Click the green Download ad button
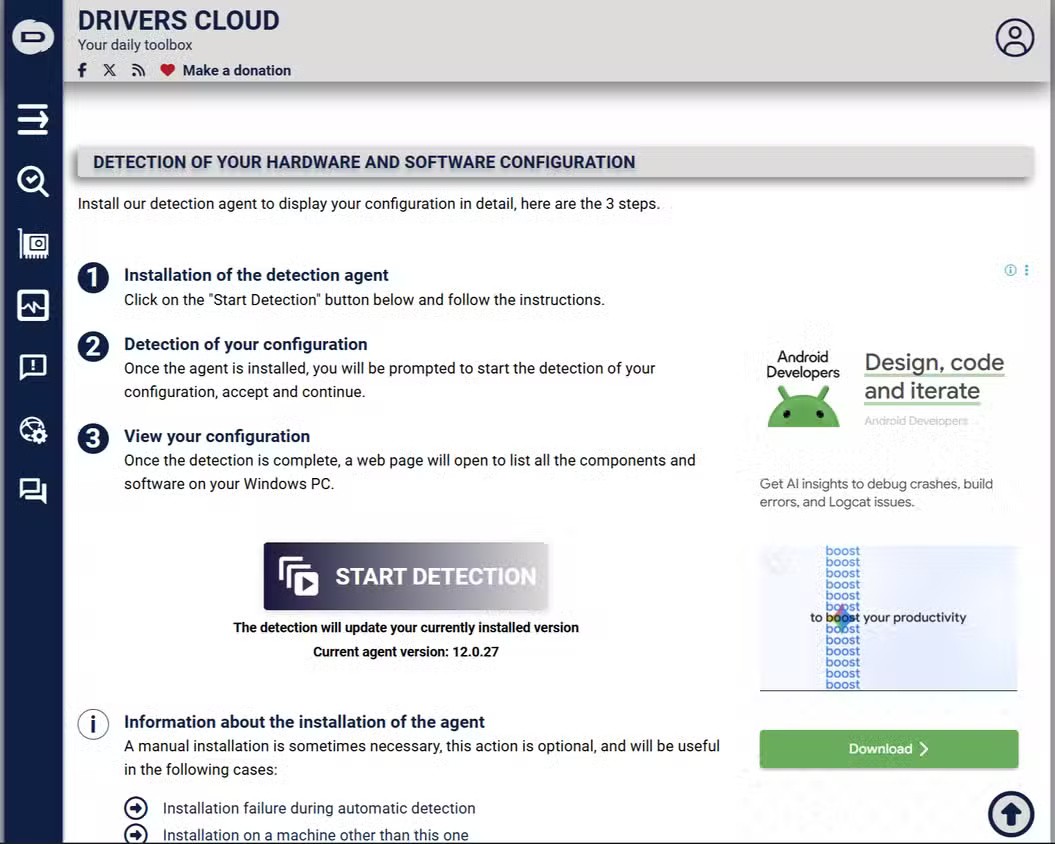1055x844 pixels. [889, 748]
